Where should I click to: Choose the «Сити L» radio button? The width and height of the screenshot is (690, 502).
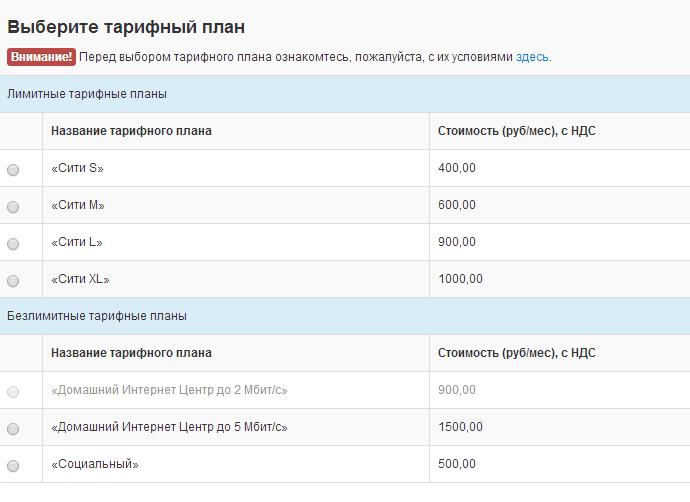click(x=13, y=244)
